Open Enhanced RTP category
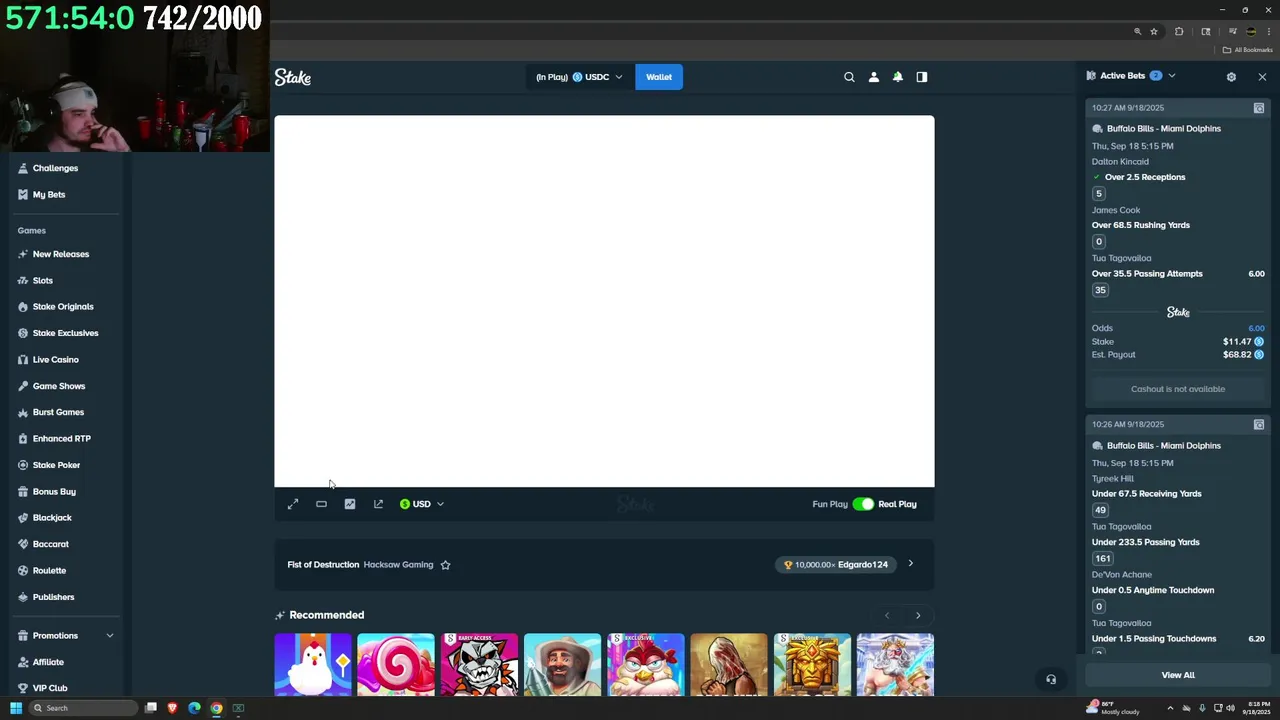 click(61, 439)
